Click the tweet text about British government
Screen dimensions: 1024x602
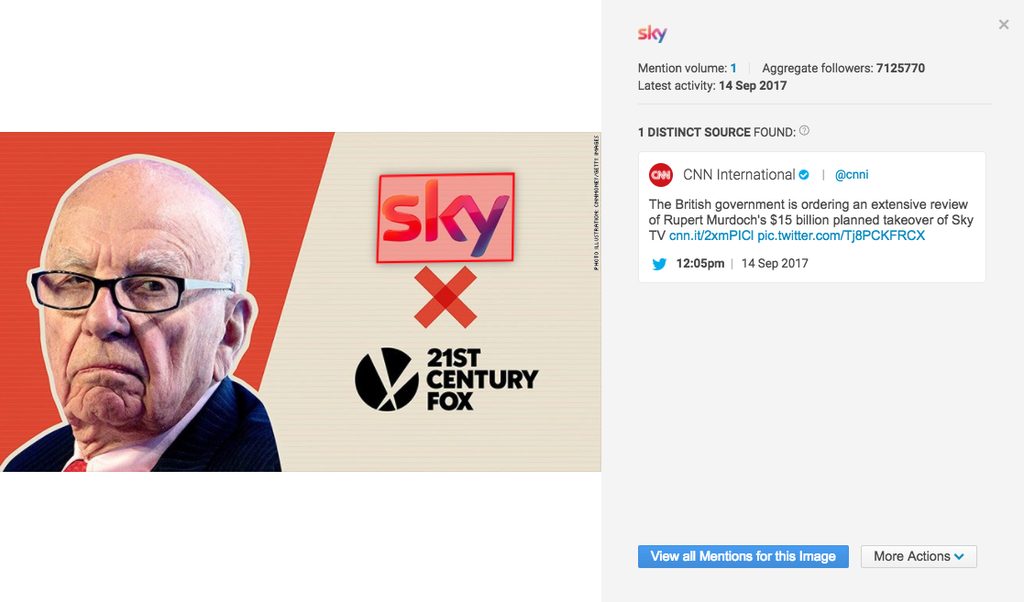(811, 220)
